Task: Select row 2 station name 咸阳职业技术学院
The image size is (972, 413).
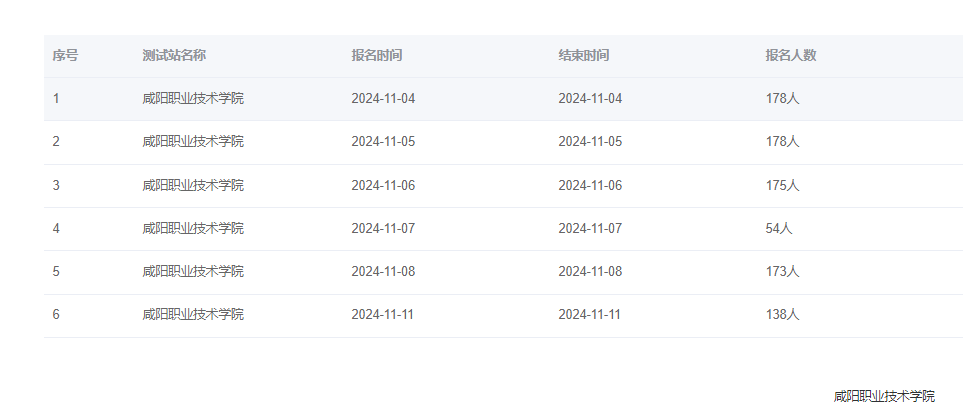Action: 193,142
